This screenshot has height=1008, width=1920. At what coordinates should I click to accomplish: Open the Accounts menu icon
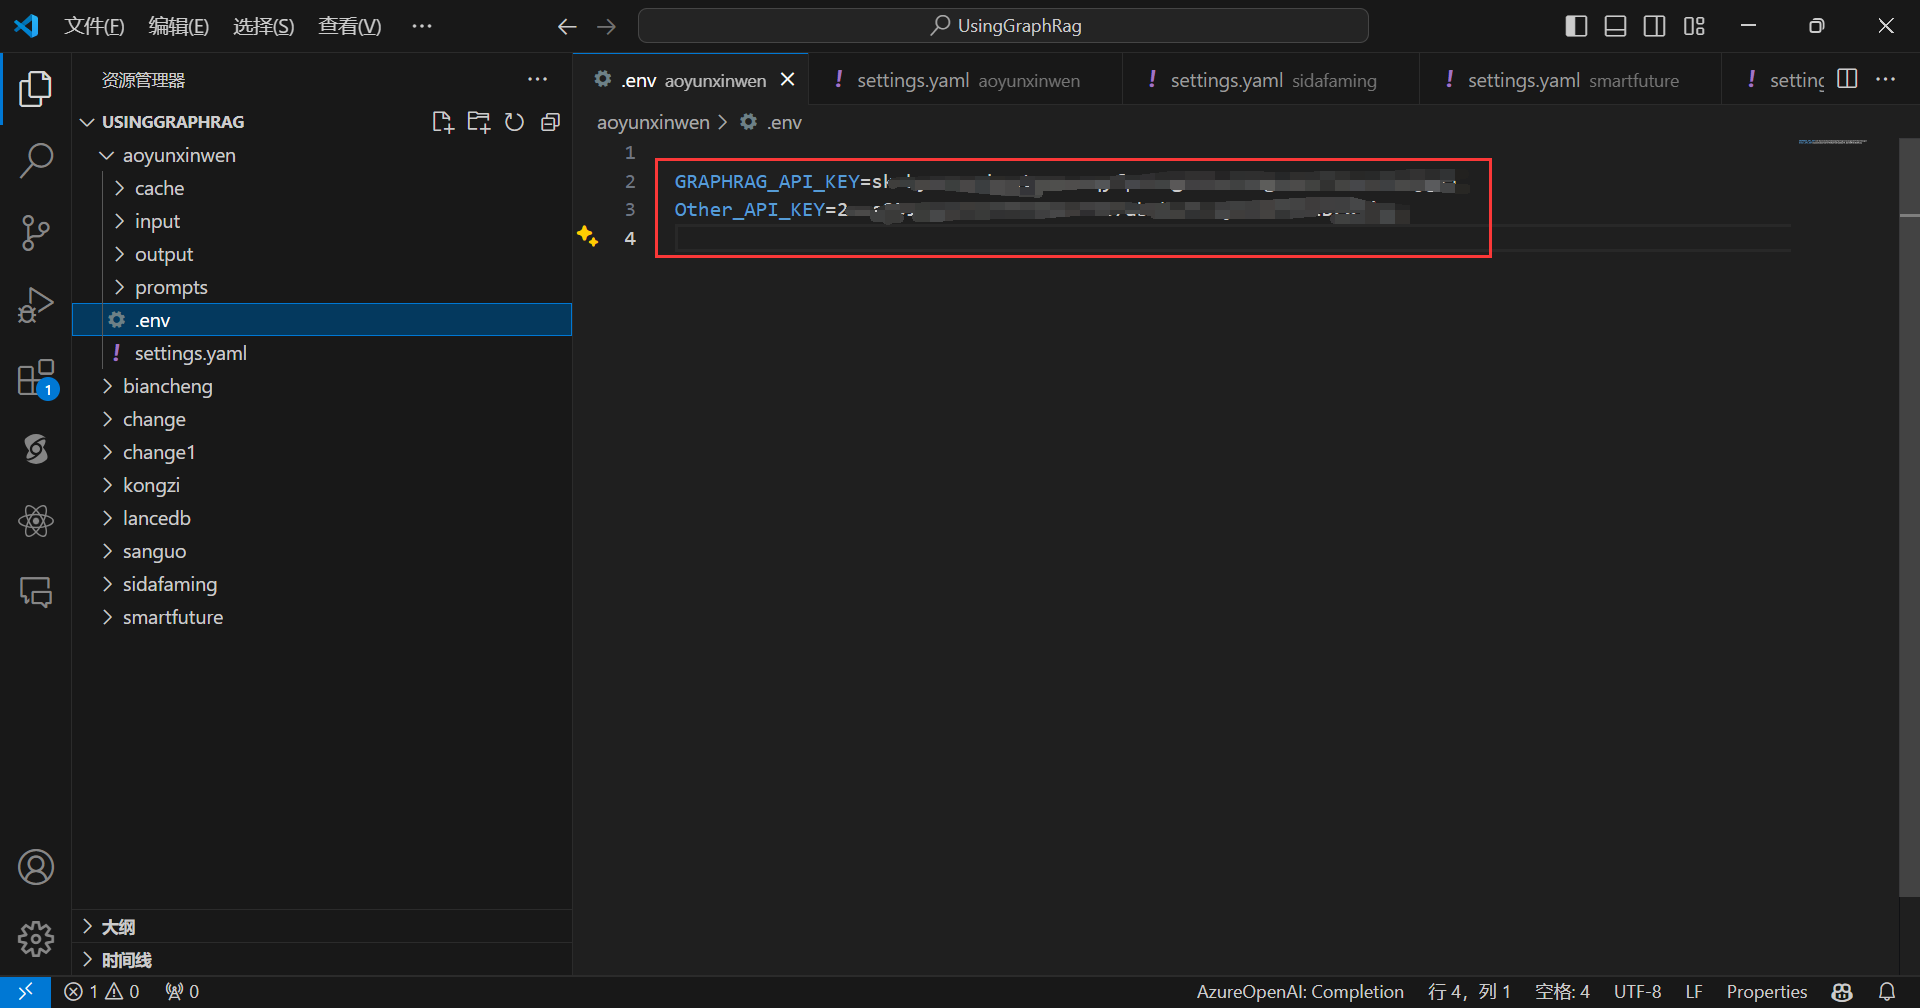click(x=36, y=867)
